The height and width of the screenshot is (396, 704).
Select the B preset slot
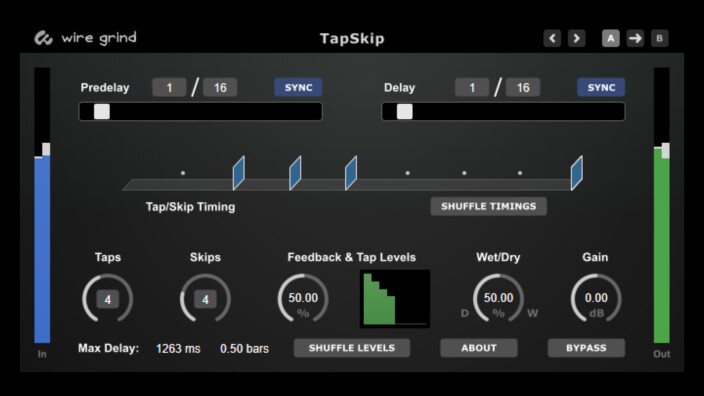[x=660, y=39]
